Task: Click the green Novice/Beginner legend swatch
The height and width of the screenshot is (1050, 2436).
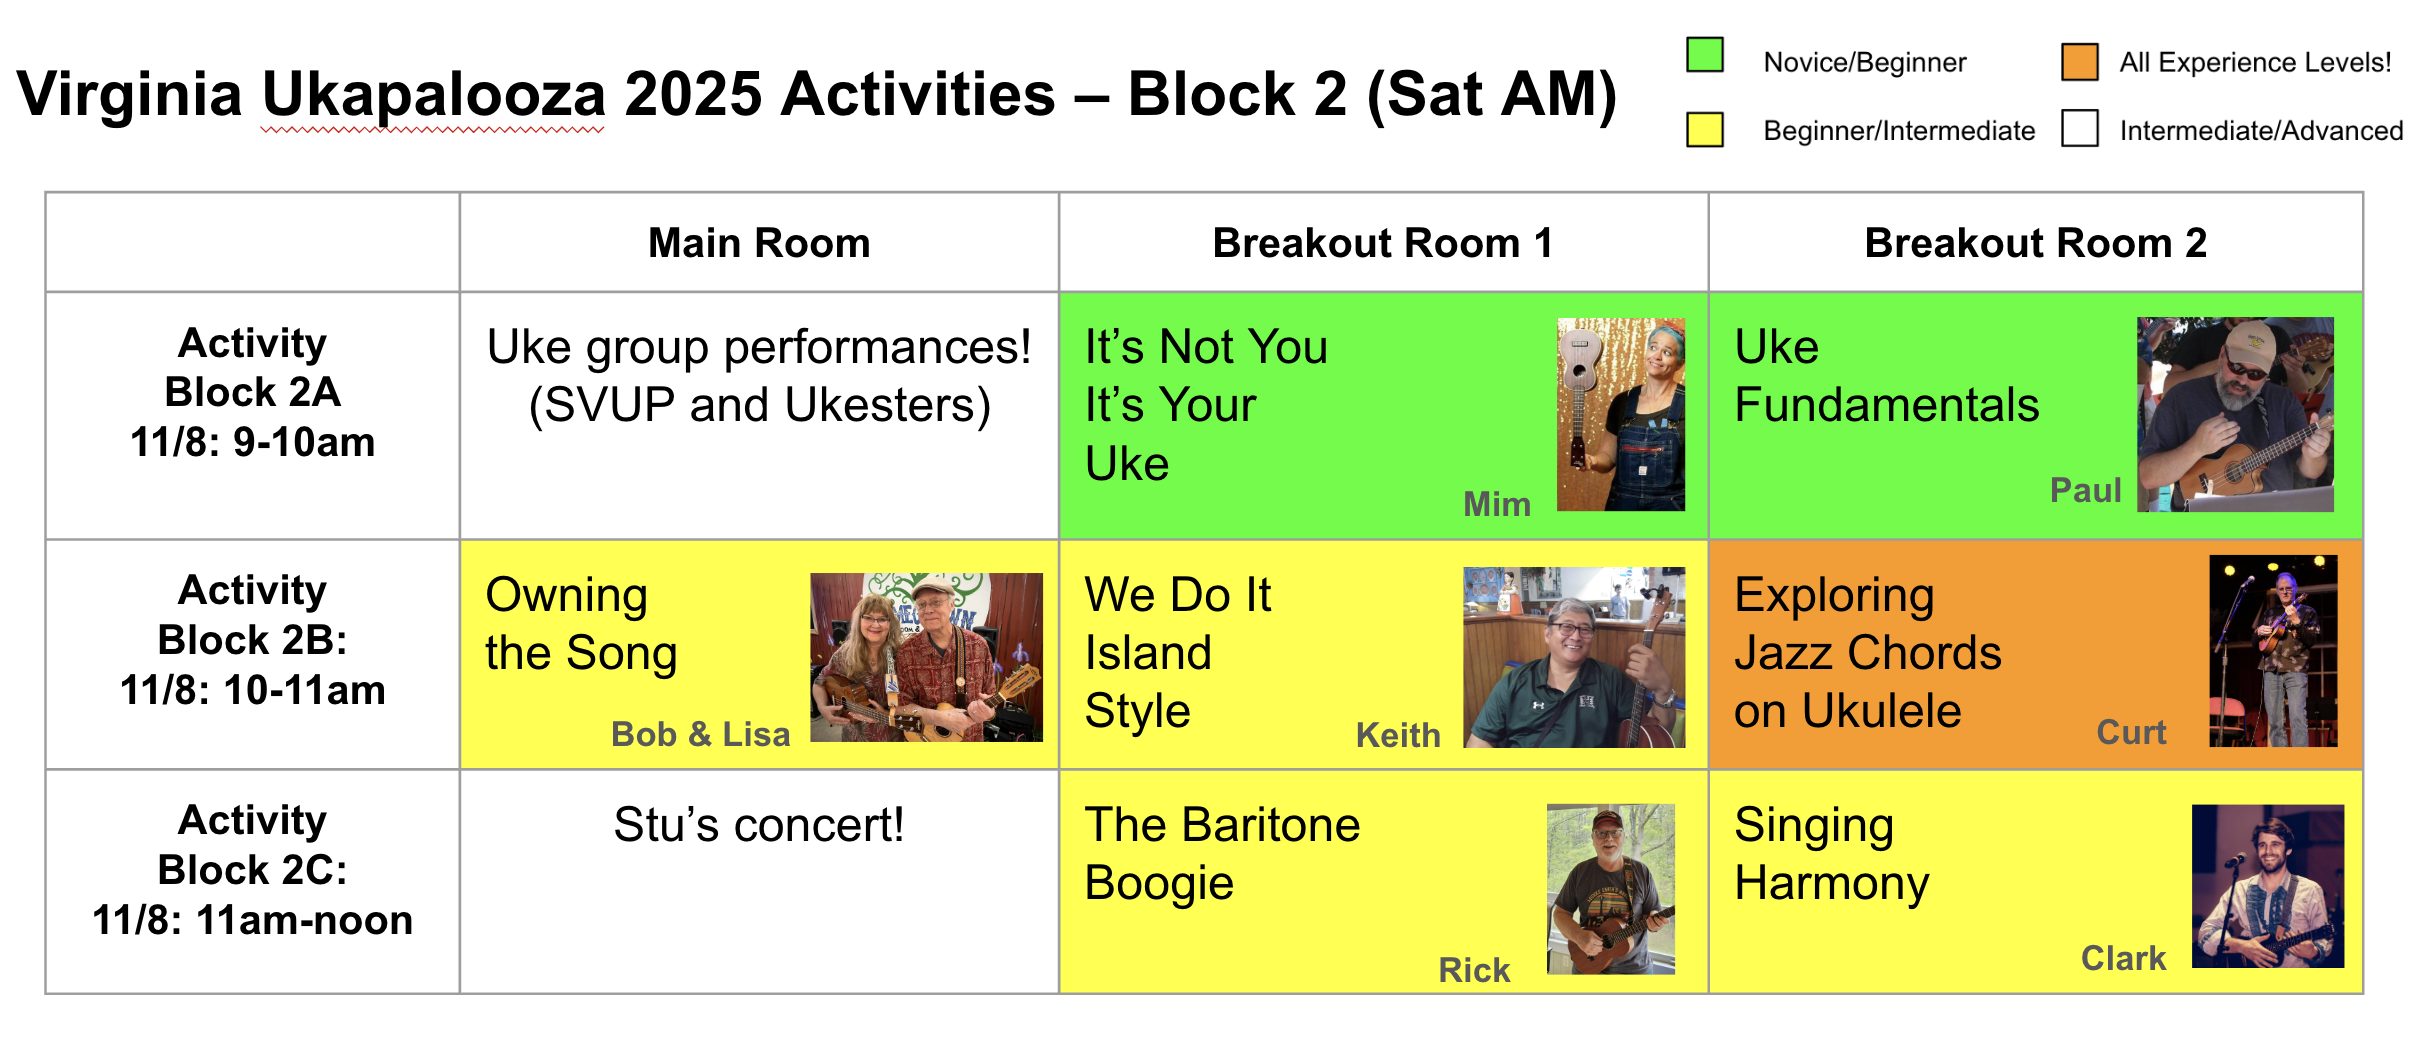Action: pos(1704,54)
